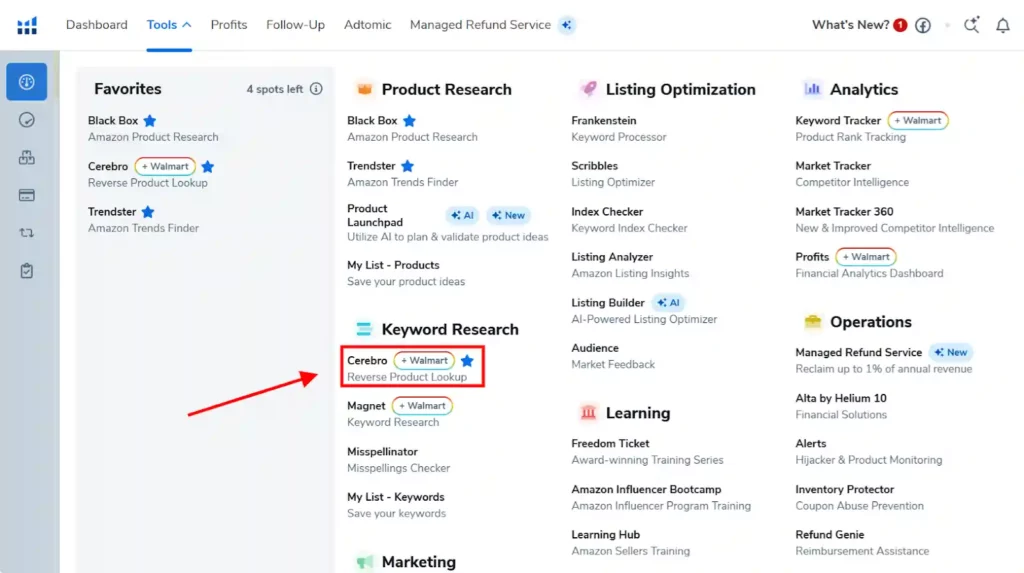Open What's New announcements
Image resolution: width=1024 pixels, height=573 pixels.
pos(850,25)
